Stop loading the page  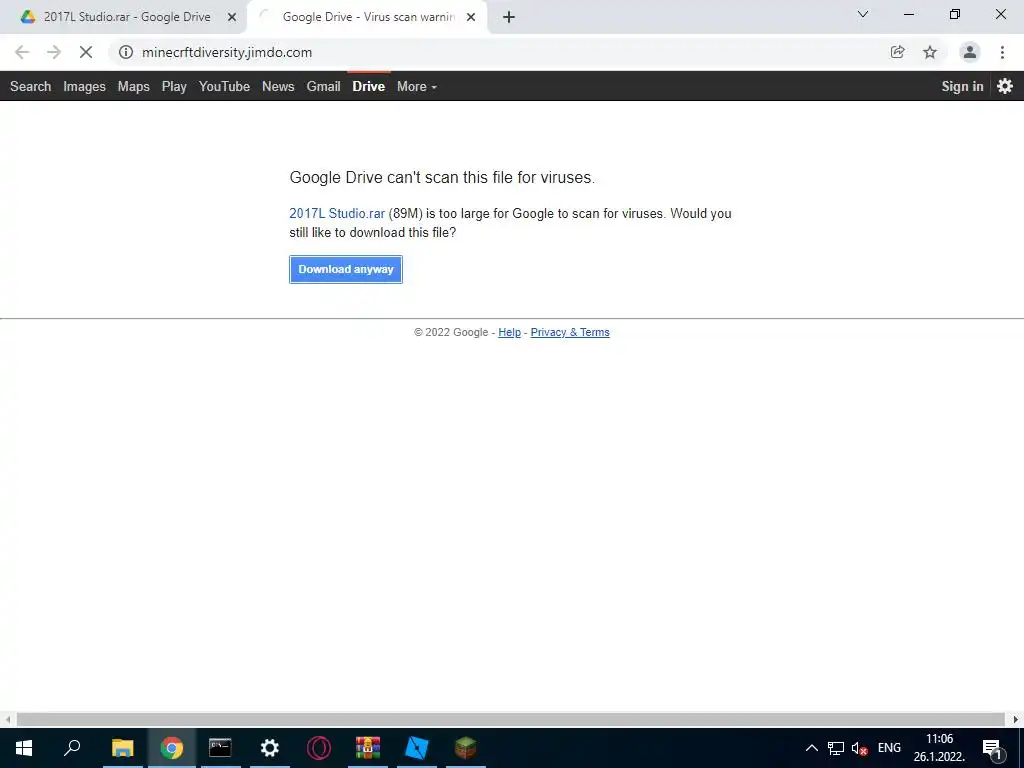(86, 52)
